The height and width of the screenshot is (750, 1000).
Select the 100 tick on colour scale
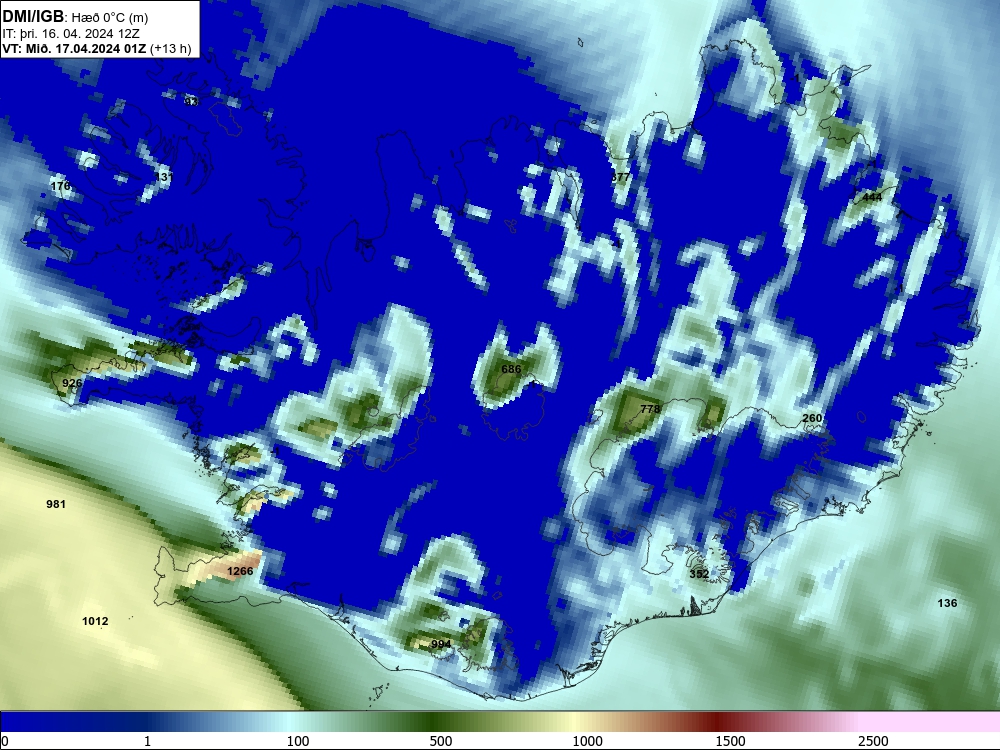(x=298, y=741)
